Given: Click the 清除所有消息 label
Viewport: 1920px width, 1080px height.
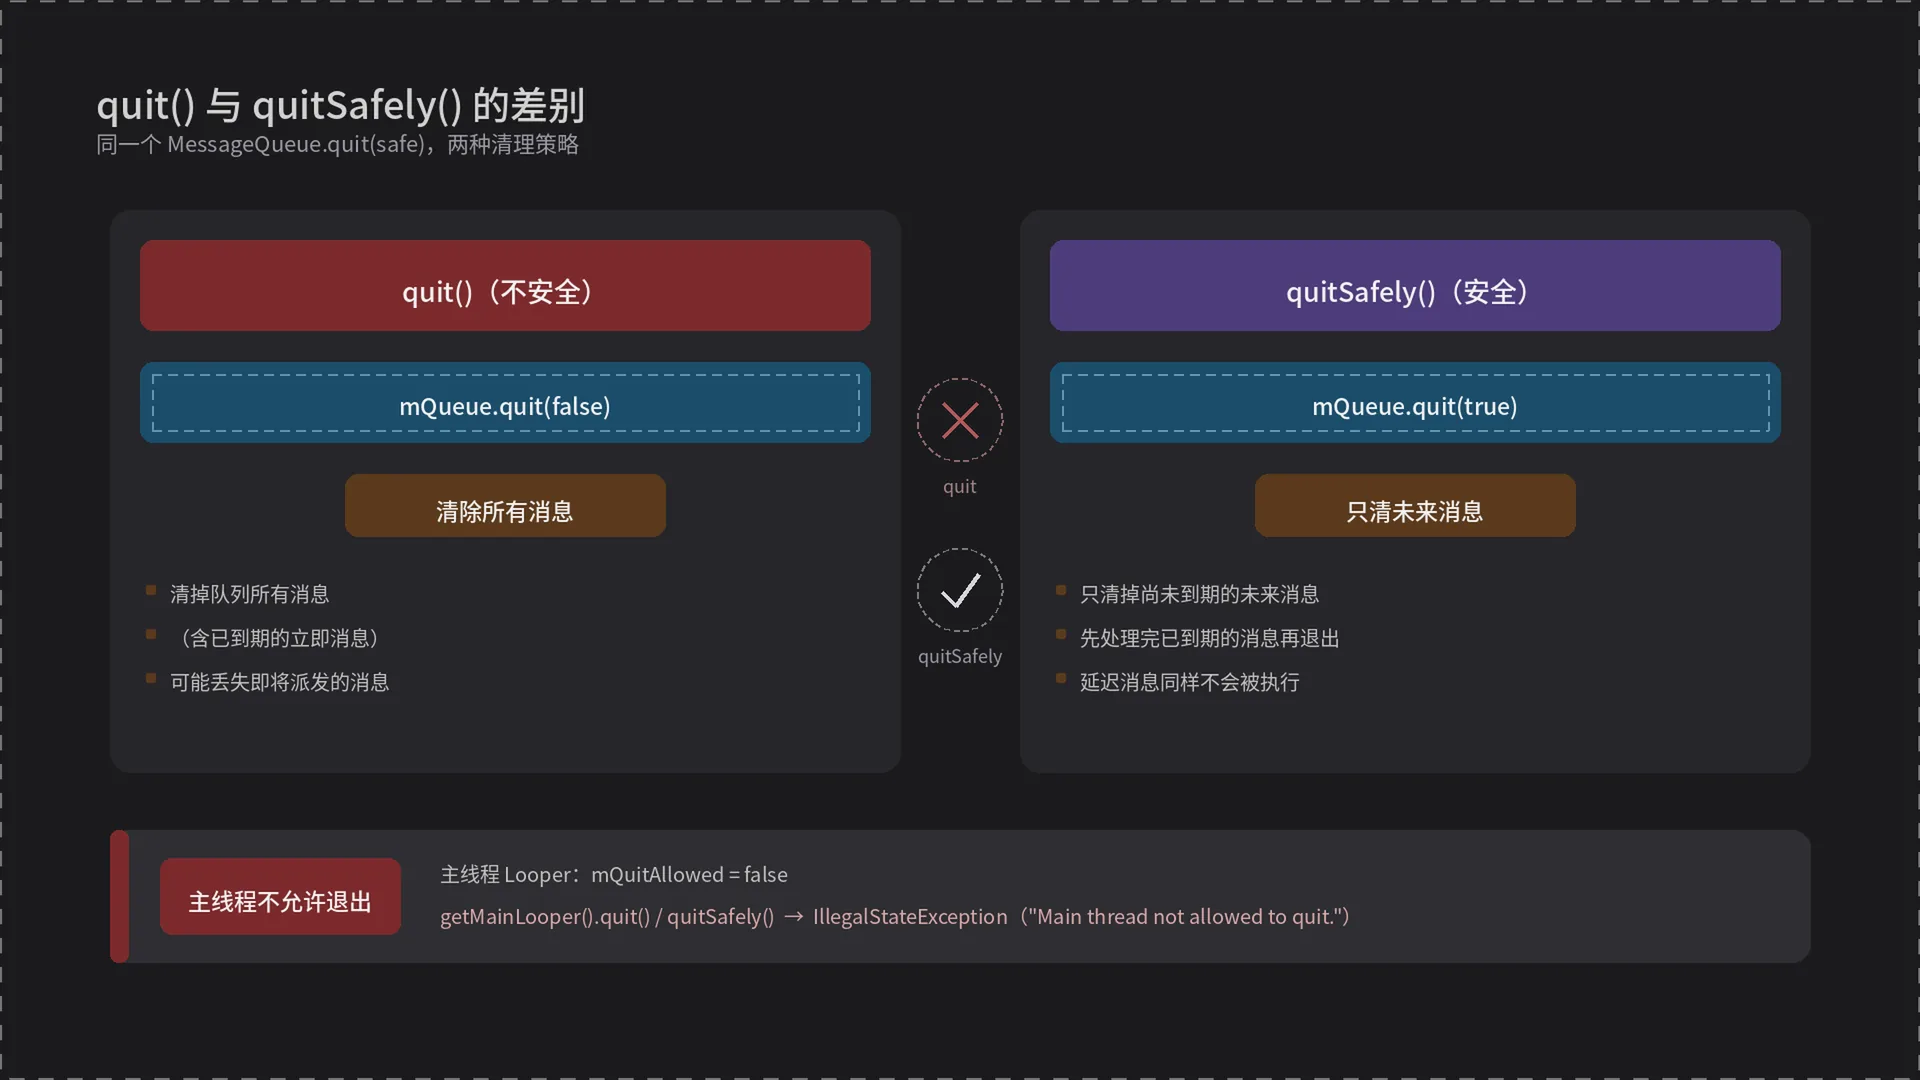Looking at the screenshot, I should [505, 506].
